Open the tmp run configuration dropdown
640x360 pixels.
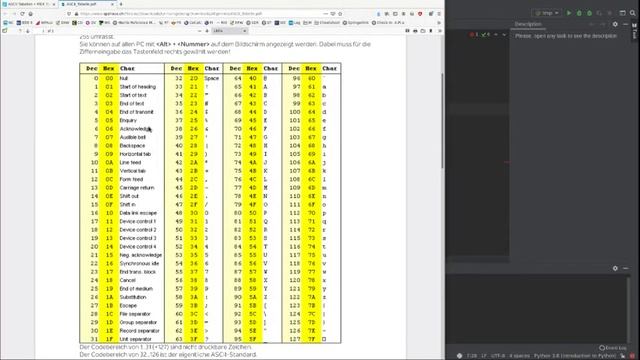(x=547, y=13)
